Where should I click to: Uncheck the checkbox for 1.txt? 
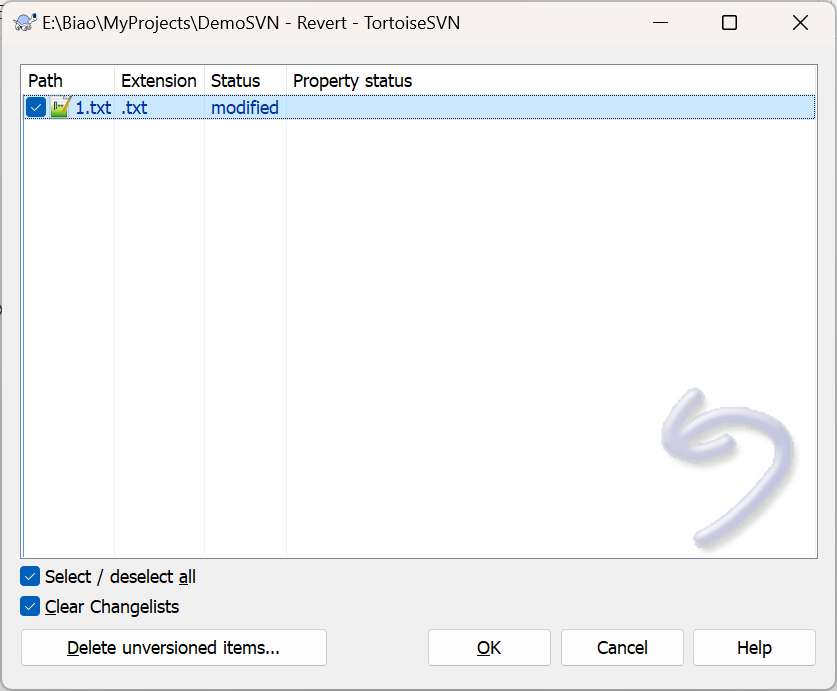36,107
